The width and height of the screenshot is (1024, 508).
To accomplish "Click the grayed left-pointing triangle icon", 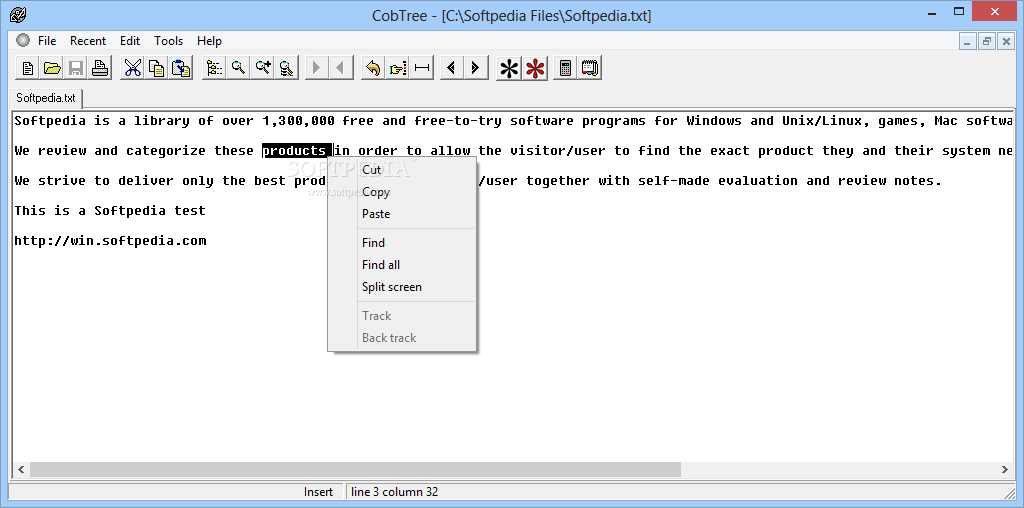I will [x=341, y=68].
